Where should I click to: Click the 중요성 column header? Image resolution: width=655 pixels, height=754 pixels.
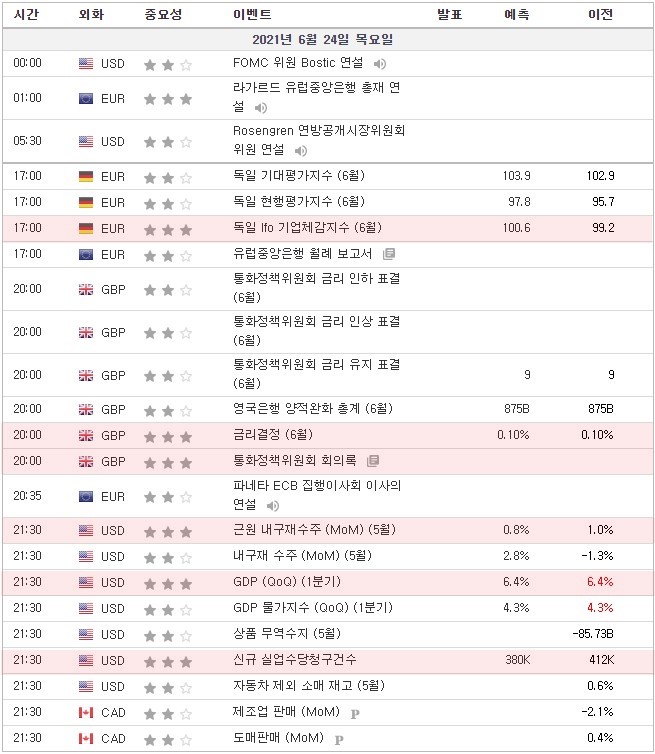pos(163,15)
